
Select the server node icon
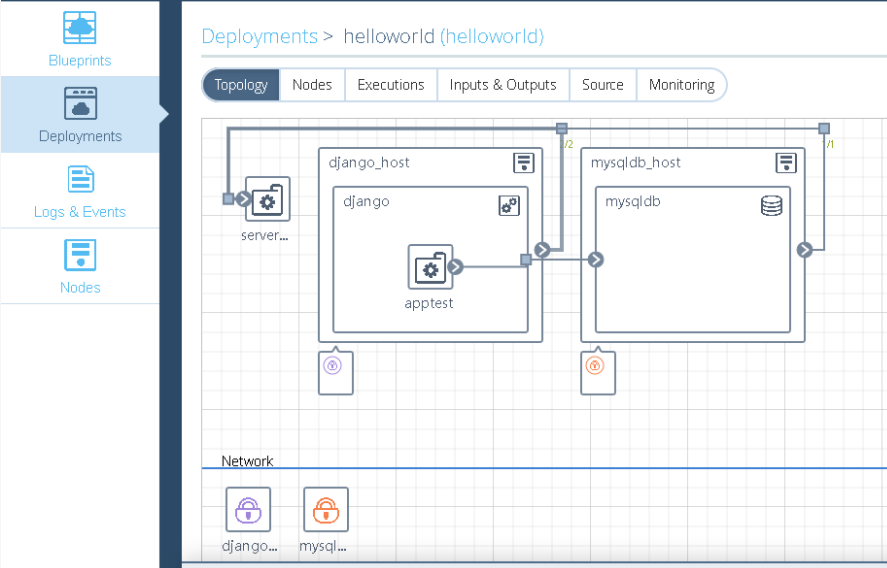267,199
